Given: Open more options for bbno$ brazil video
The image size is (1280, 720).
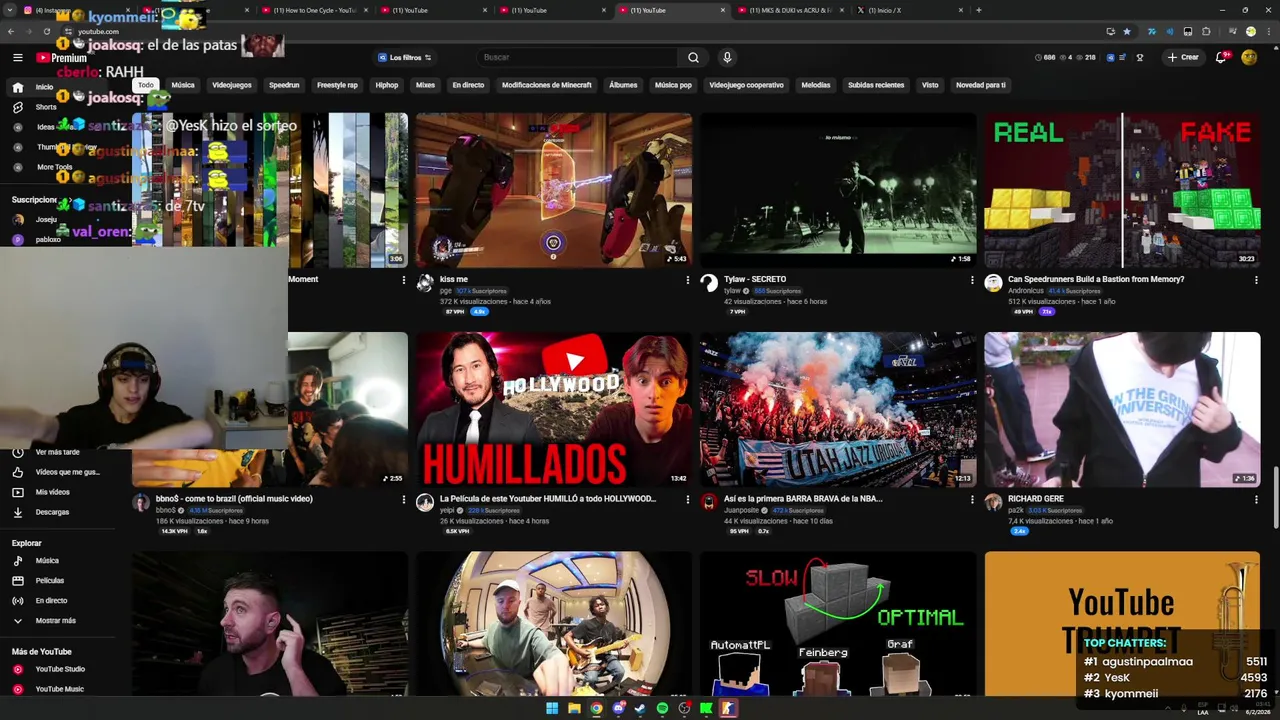Looking at the screenshot, I should click(x=403, y=499).
